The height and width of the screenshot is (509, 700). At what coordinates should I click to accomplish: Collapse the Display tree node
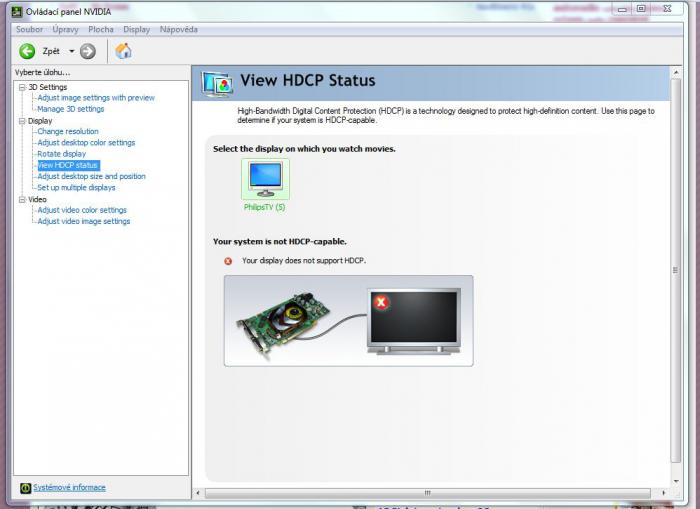[22, 121]
